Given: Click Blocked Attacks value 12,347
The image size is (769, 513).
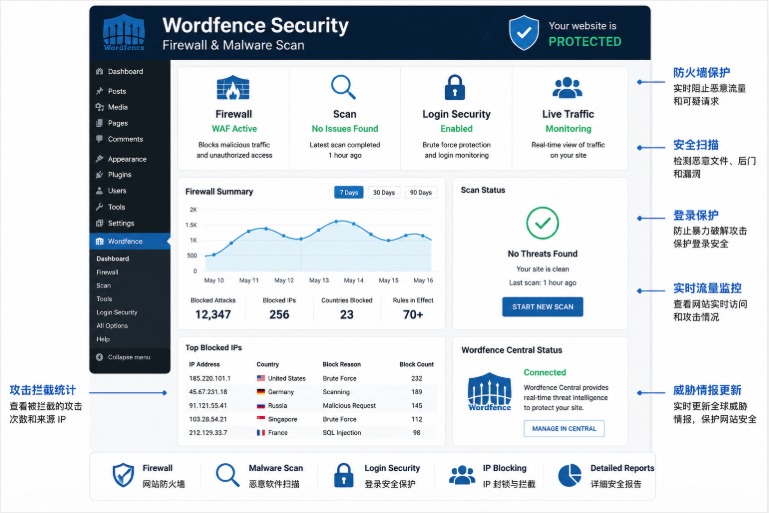Looking at the screenshot, I should pyautogui.click(x=213, y=314).
